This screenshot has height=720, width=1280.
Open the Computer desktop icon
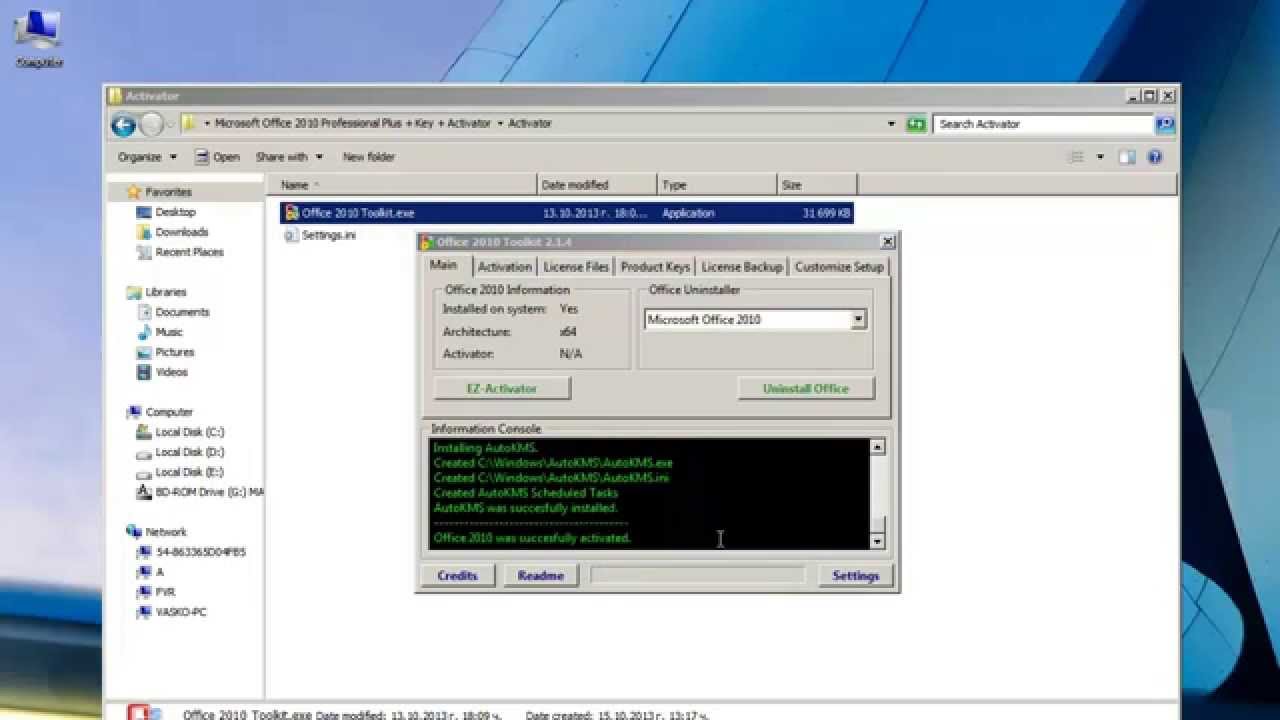coord(38,38)
